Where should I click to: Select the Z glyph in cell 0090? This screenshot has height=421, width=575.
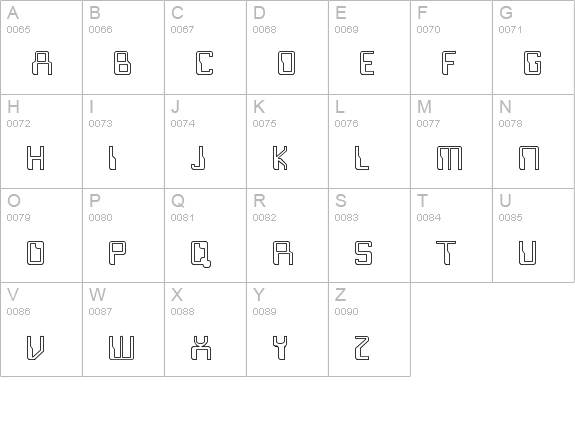(x=362, y=347)
